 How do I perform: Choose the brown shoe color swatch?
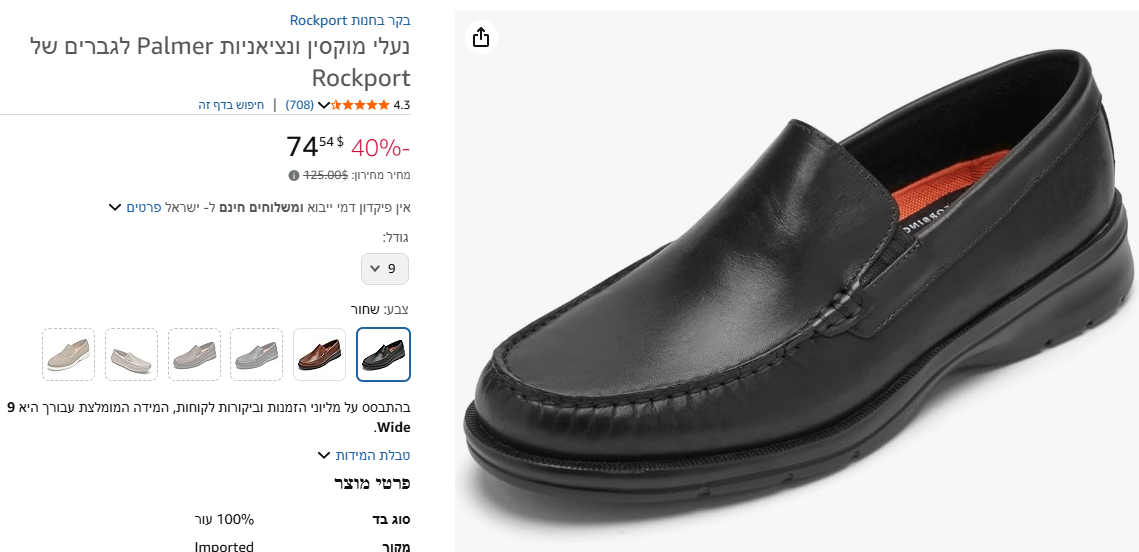(320, 354)
